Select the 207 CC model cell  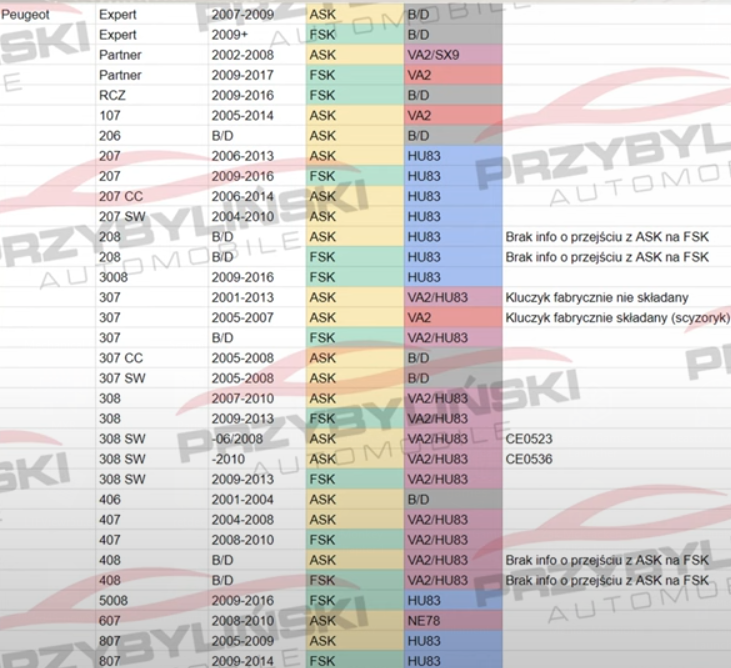point(152,196)
